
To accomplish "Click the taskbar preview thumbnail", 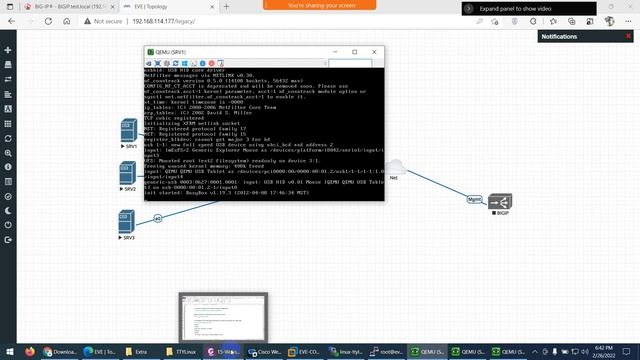I will pyautogui.click(x=223, y=318).
